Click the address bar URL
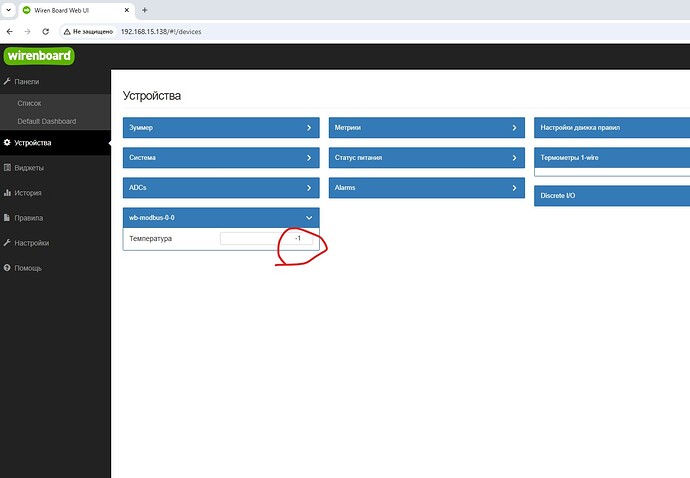Screen dimensions: 690x478 161,32
